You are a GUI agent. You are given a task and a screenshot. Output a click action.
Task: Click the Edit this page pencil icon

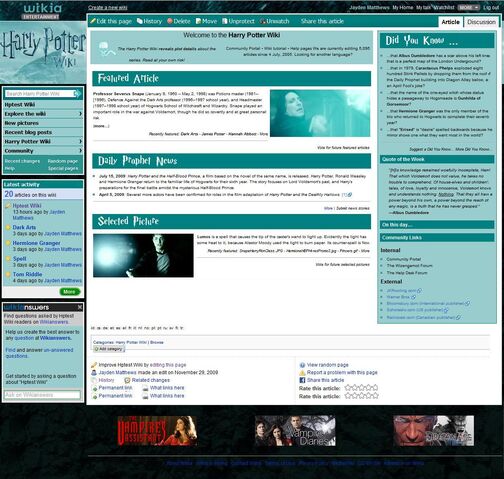click(x=93, y=21)
